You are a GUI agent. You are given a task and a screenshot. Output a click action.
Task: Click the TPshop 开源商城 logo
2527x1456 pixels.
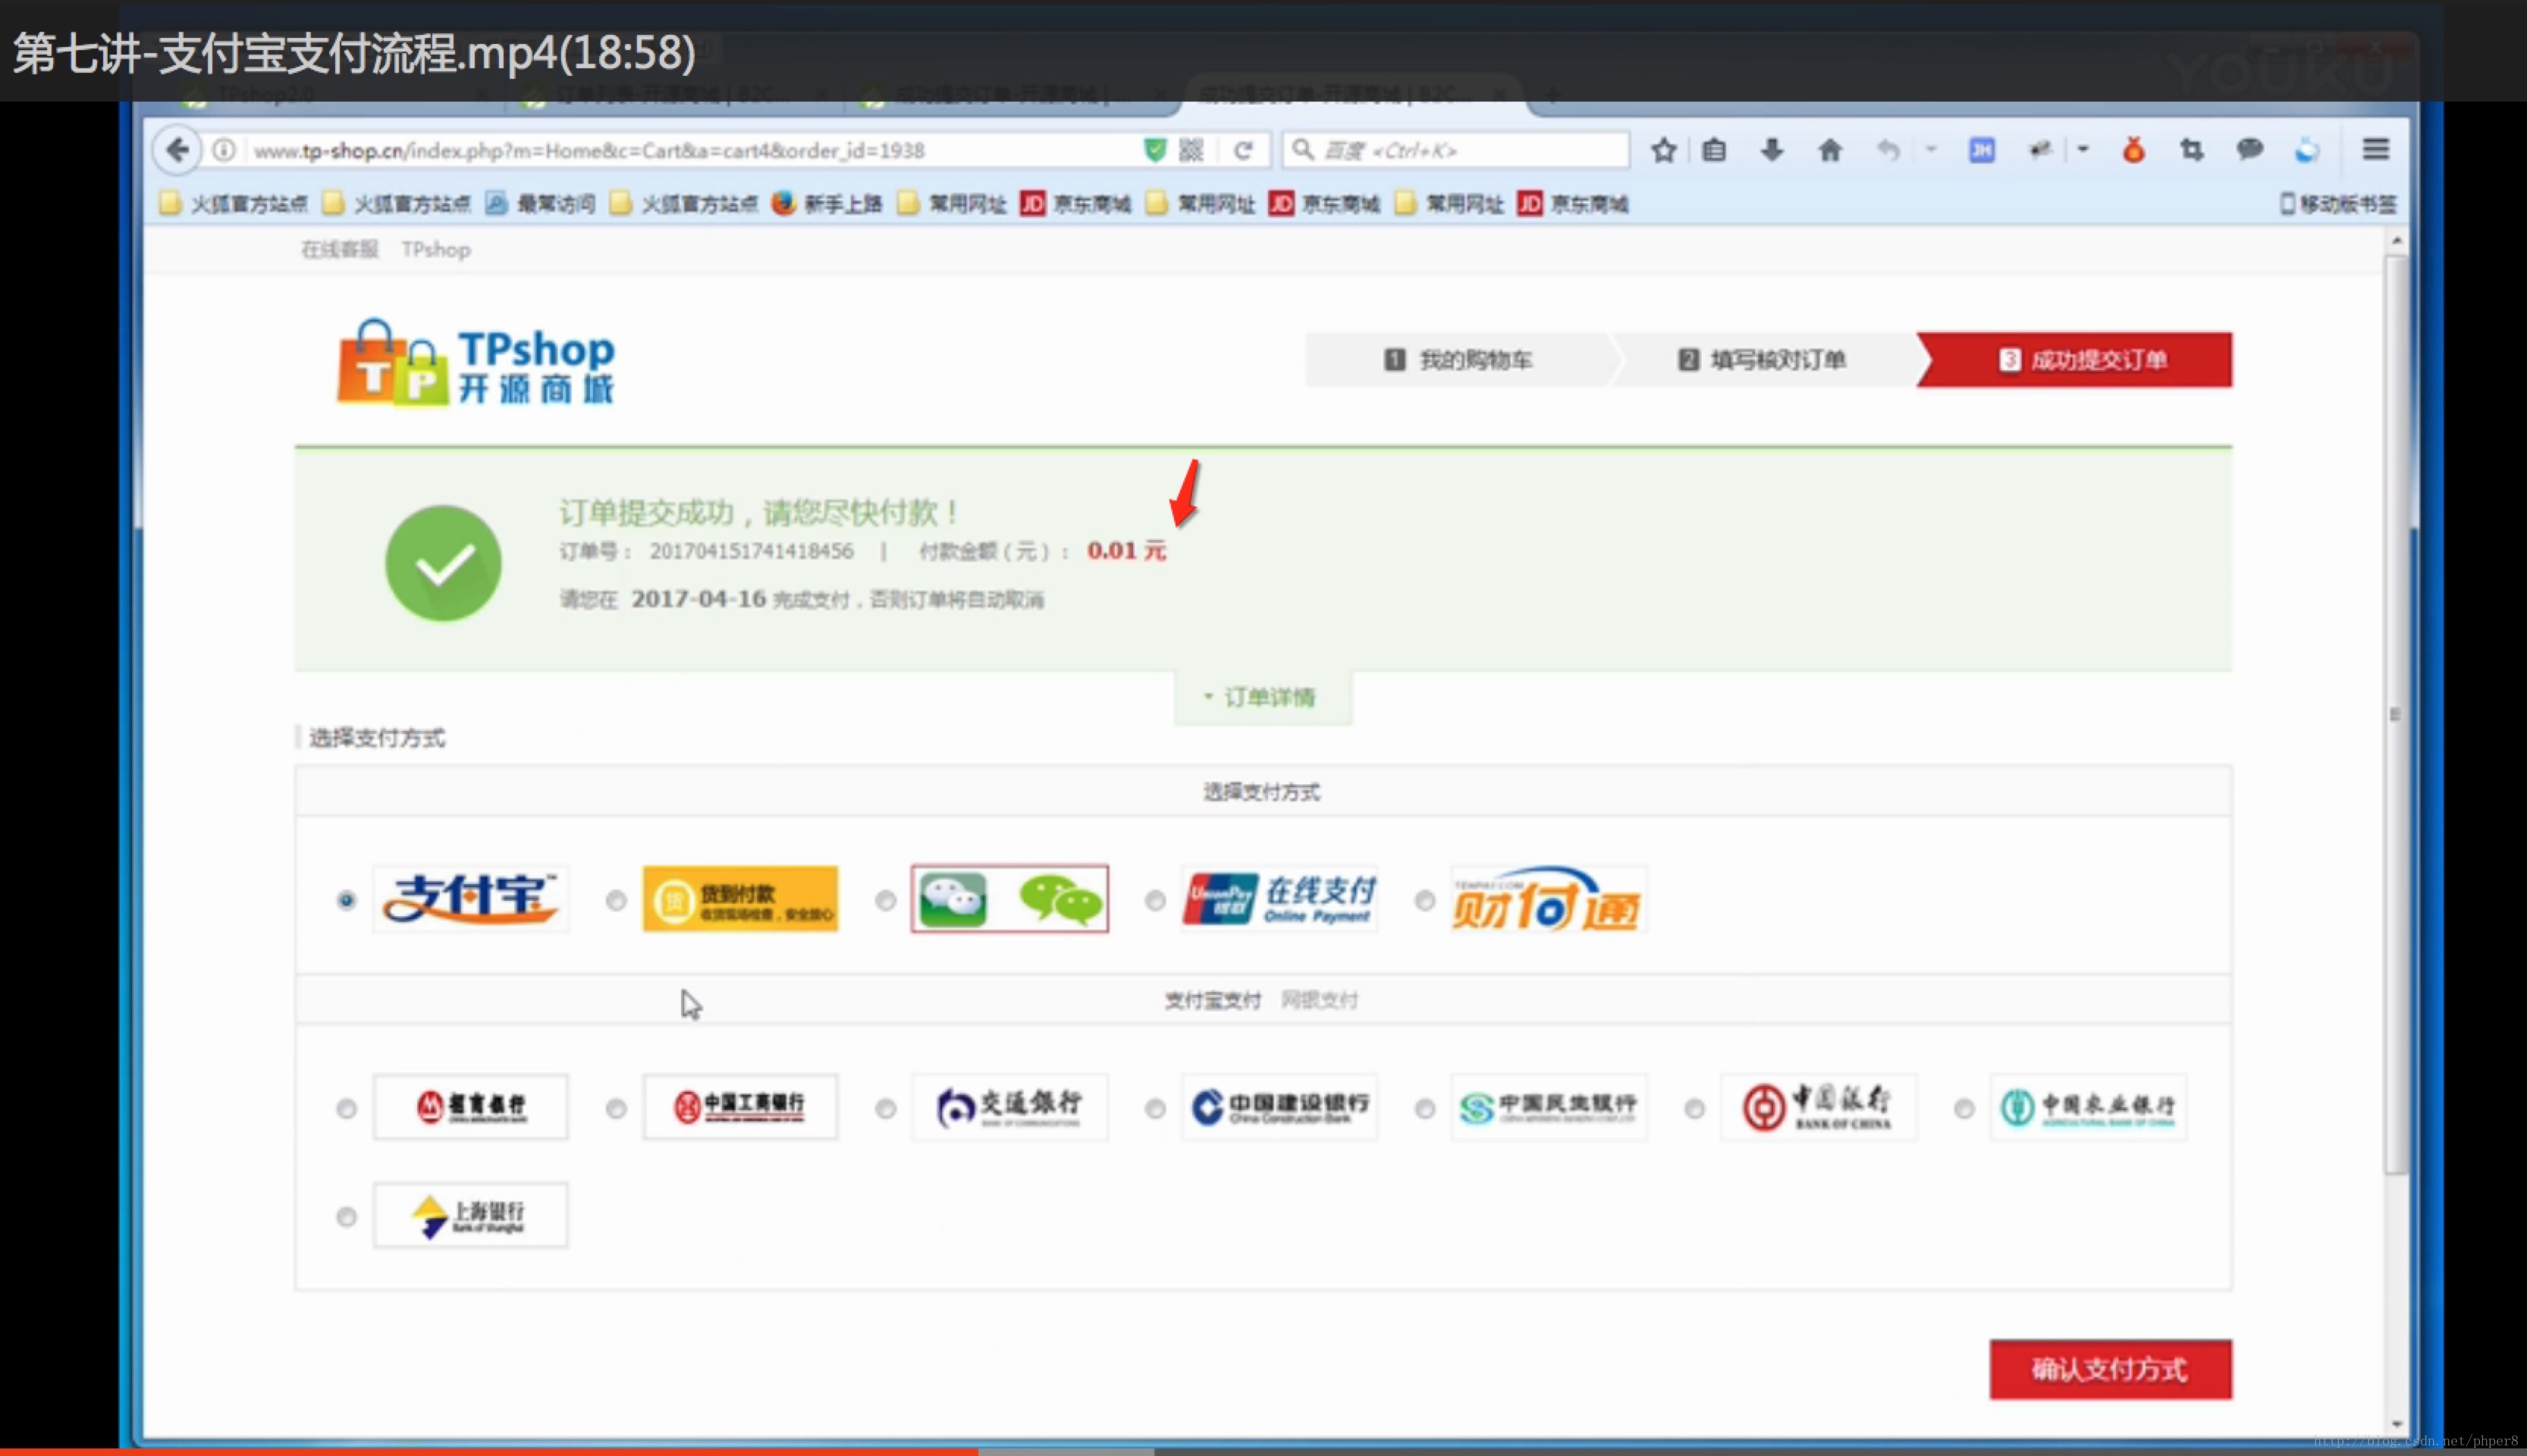tap(476, 362)
